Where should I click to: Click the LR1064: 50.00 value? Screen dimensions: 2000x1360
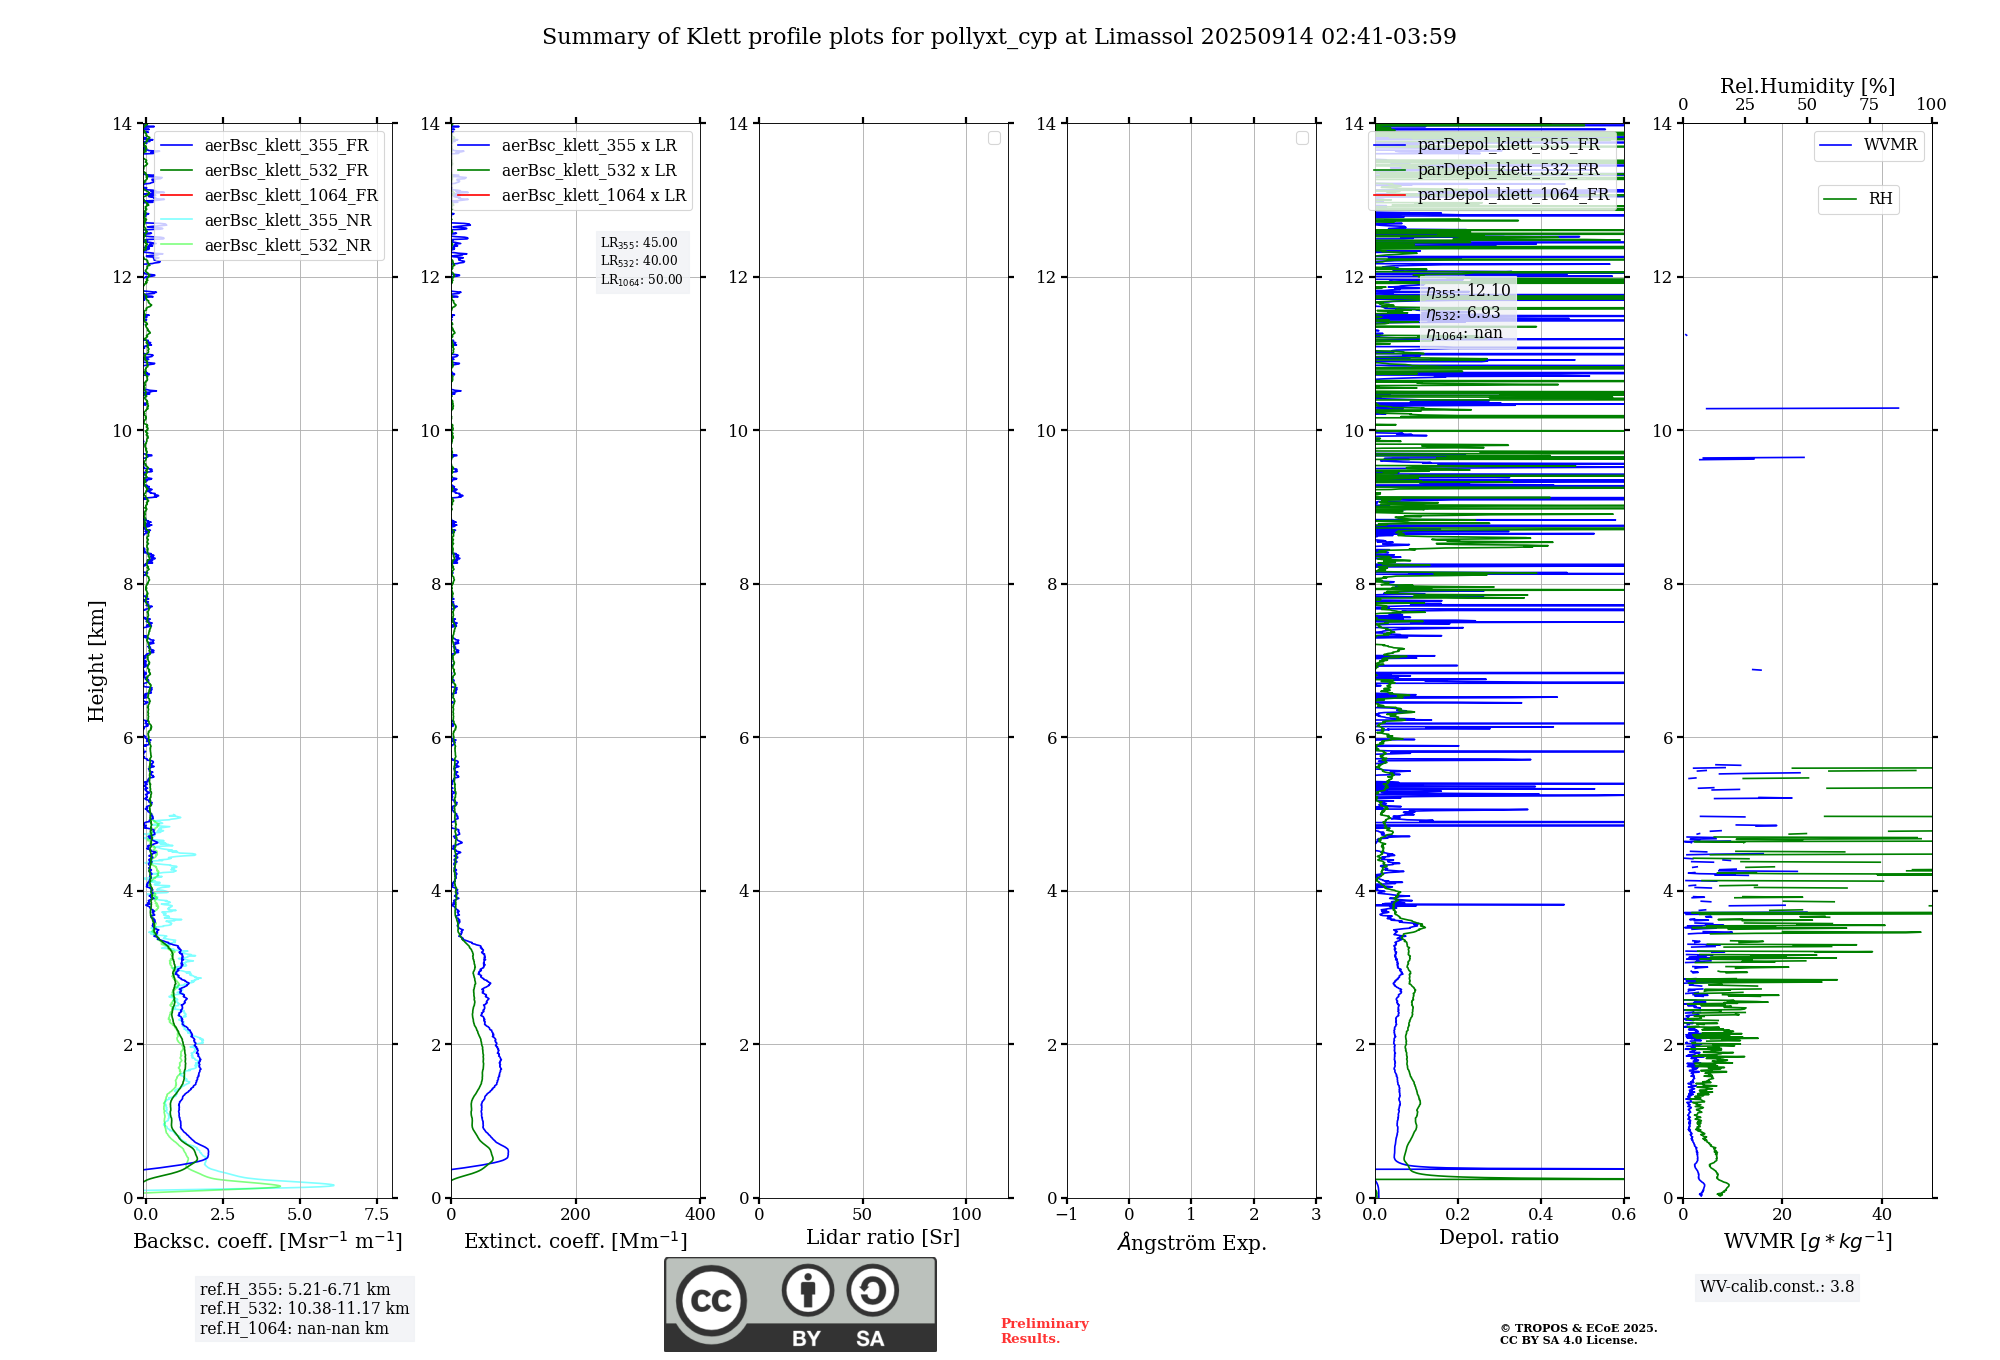click(x=642, y=280)
